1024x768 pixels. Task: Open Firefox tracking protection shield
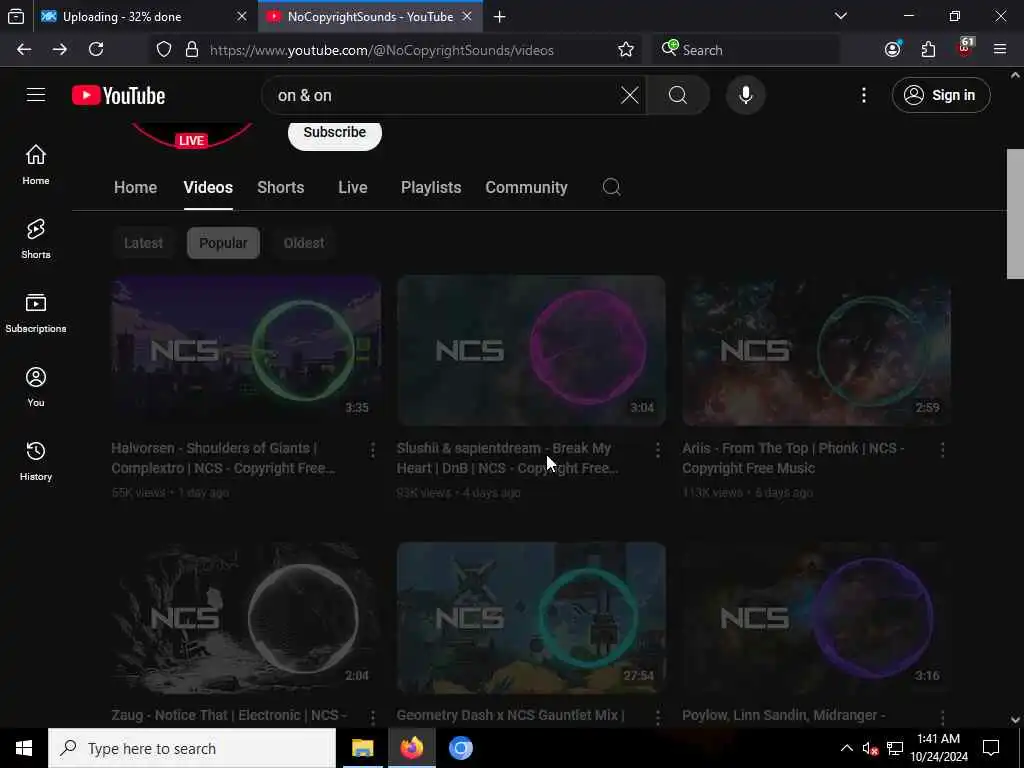[164, 50]
